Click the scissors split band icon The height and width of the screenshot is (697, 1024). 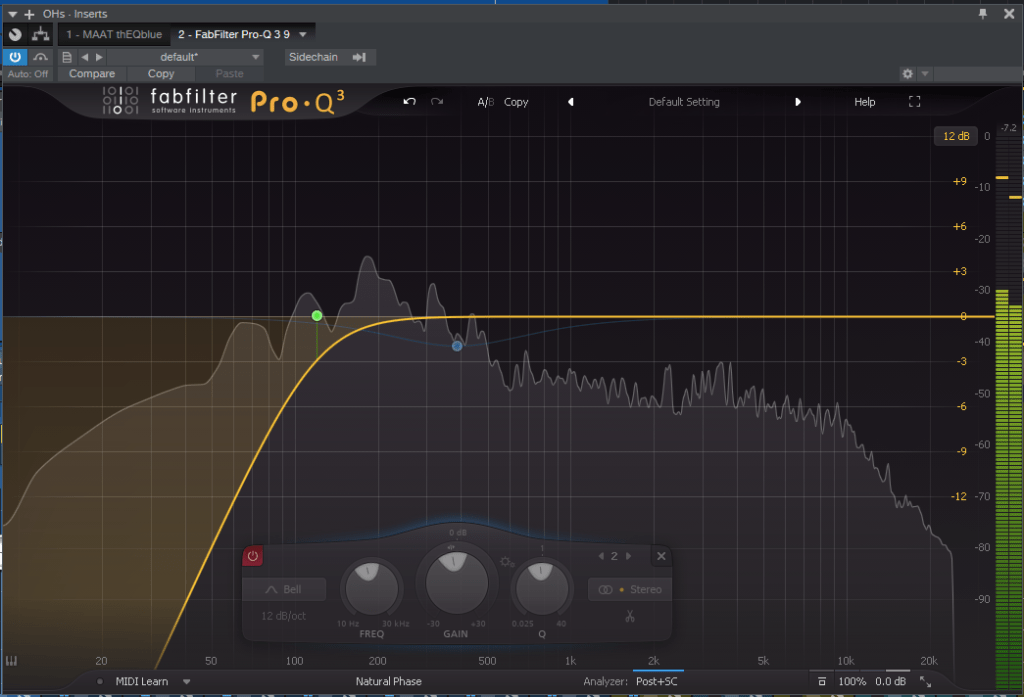pyautogui.click(x=629, y=616)
